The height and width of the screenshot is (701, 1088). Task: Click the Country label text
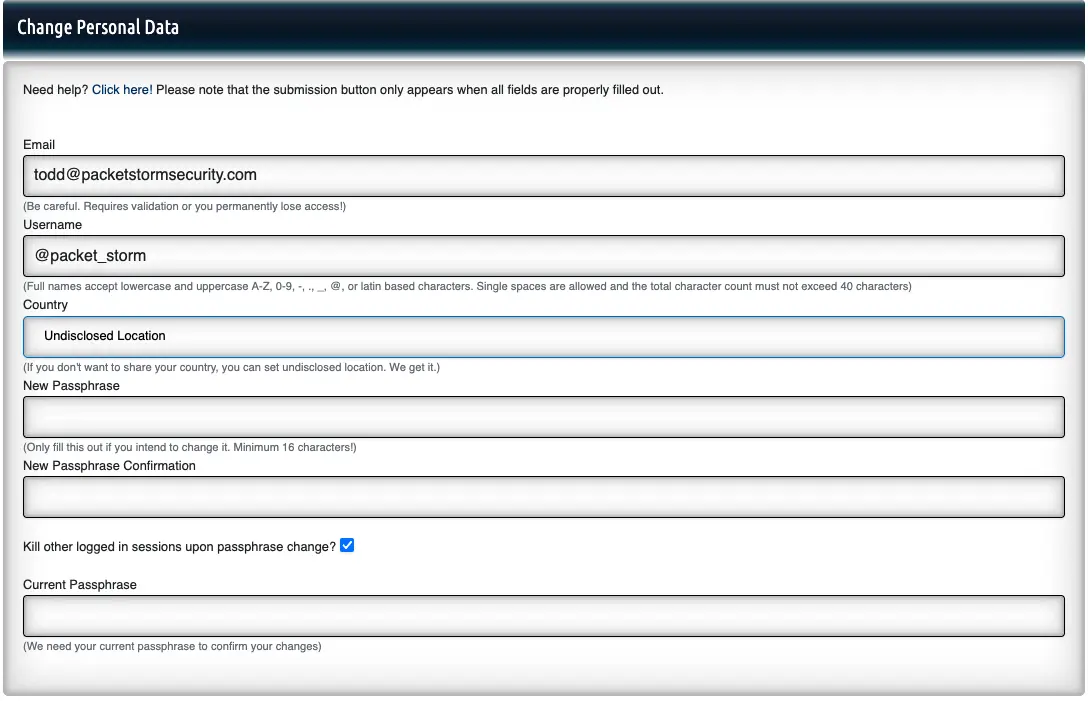pos(45,305)
